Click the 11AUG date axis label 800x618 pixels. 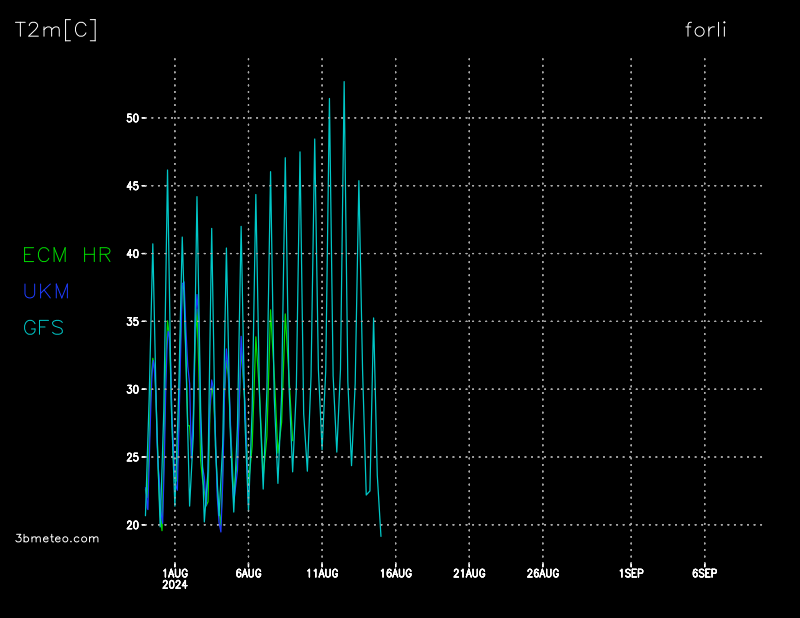click(322, 572)
